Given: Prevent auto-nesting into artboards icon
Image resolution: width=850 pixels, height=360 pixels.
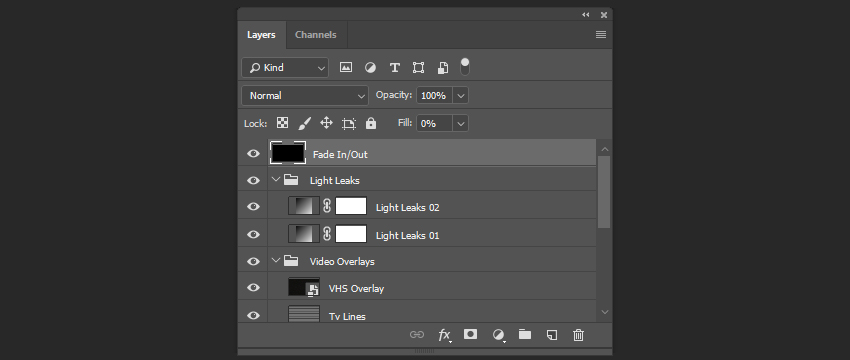Looking at the screenshot, I should (x=349, y=124).
